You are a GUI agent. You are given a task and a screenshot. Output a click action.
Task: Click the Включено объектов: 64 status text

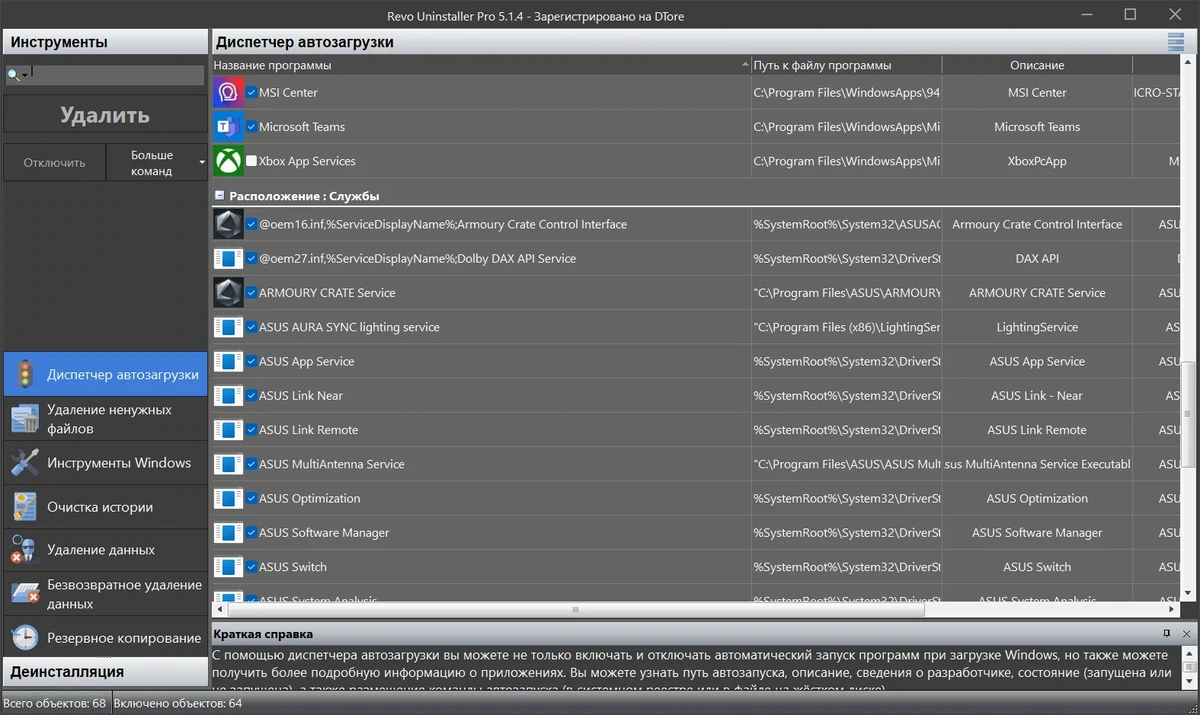click(176, 704)
